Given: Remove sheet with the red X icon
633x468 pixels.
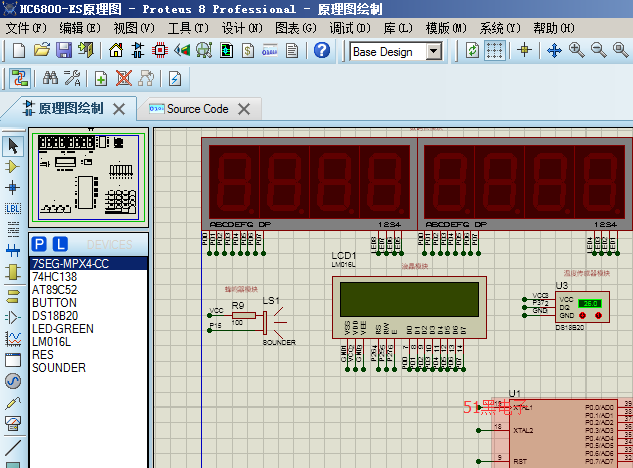Looking at the screenshot, I should pyautogui.click(x=124, y=78).
